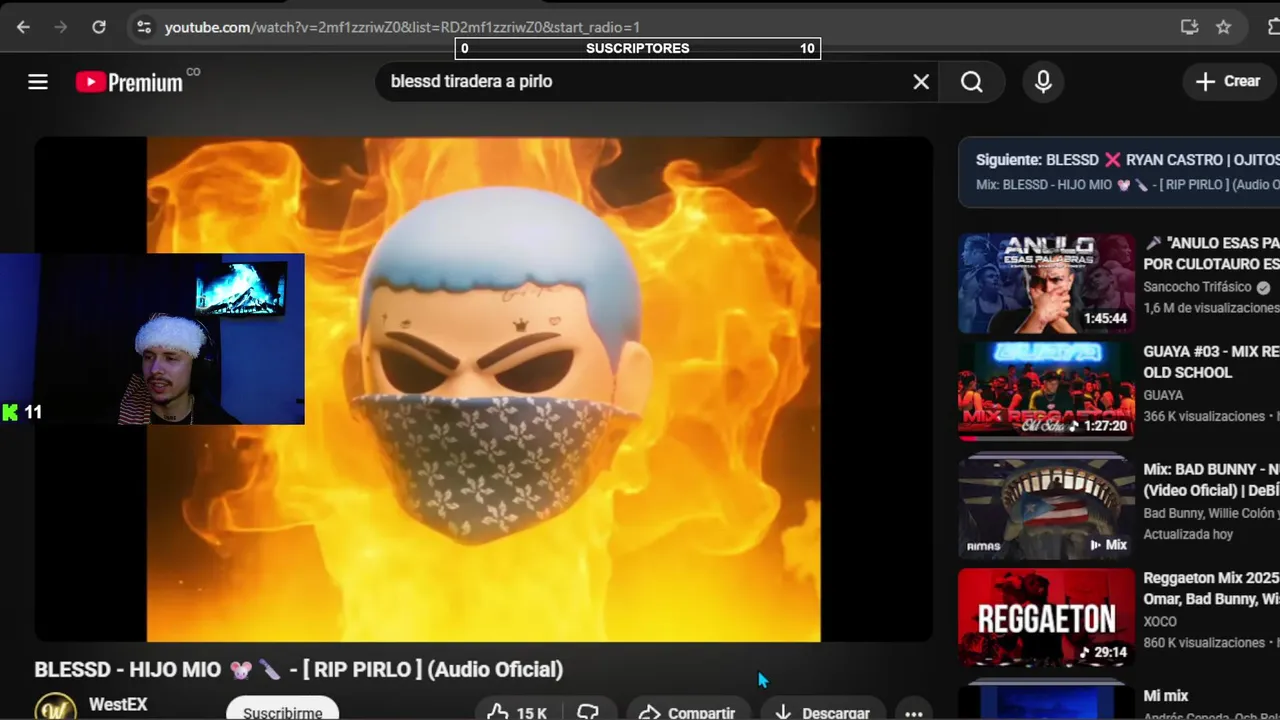1280x720 pixels.
Task: Click '366 K visualizaciones' text
Action: 1205,416
